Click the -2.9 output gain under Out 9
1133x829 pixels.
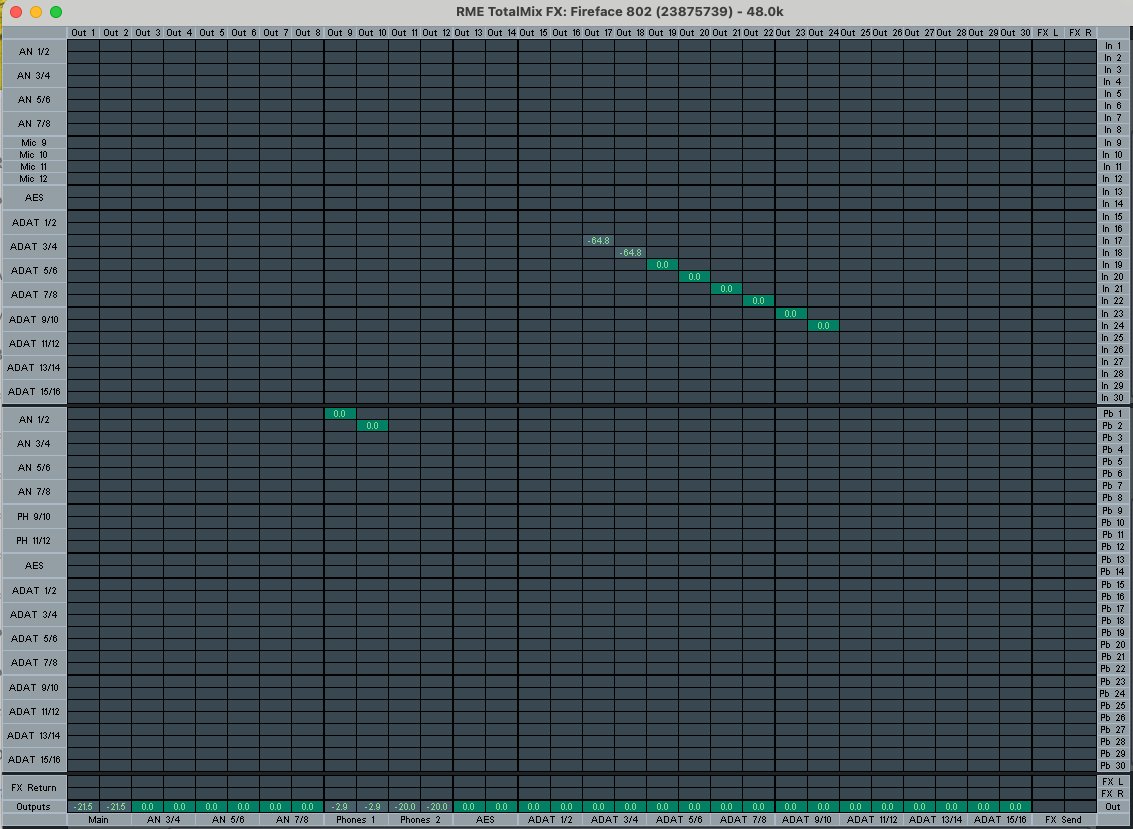click(340, 807)
